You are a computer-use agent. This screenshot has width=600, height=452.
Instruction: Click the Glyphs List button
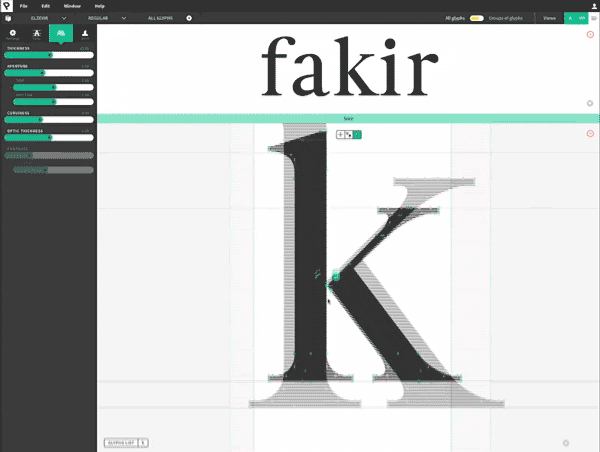pyautogui.click(x=119, y=441)
